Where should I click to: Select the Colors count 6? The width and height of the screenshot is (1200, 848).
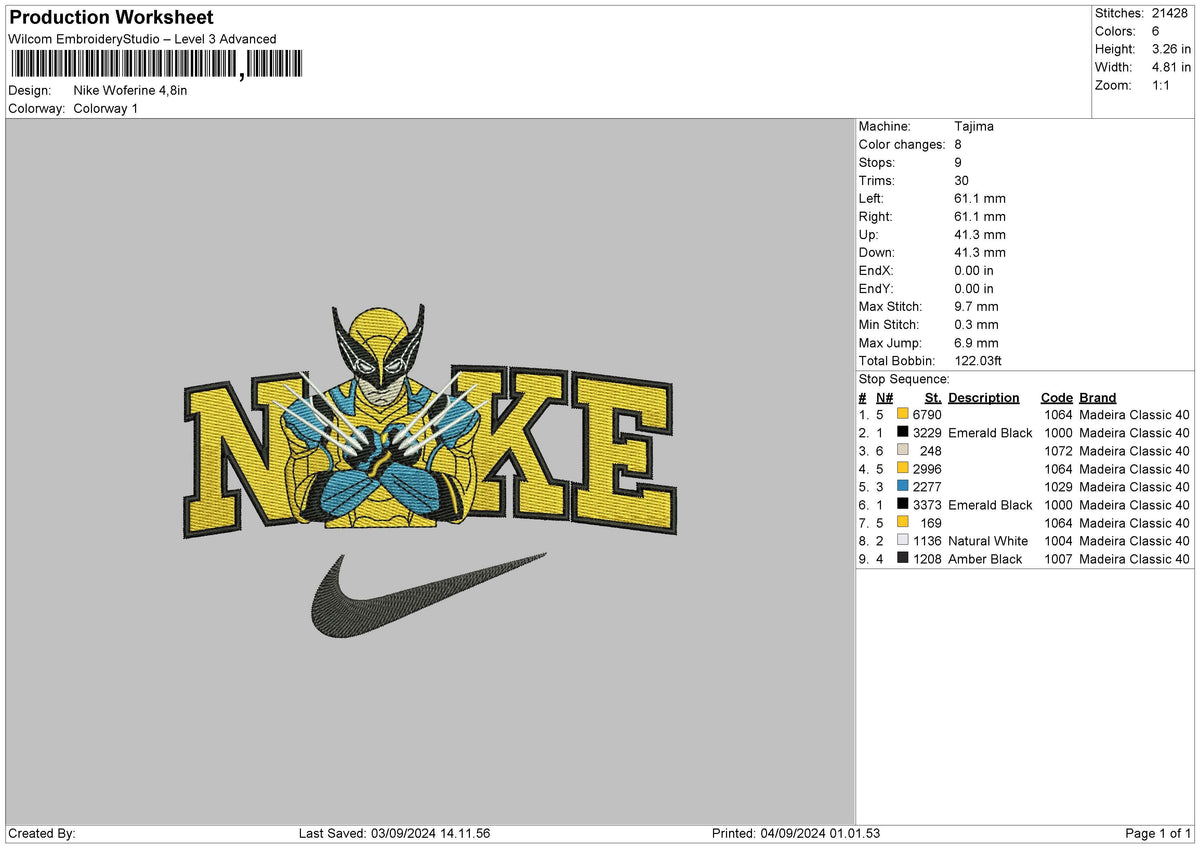coord(1156,31)
